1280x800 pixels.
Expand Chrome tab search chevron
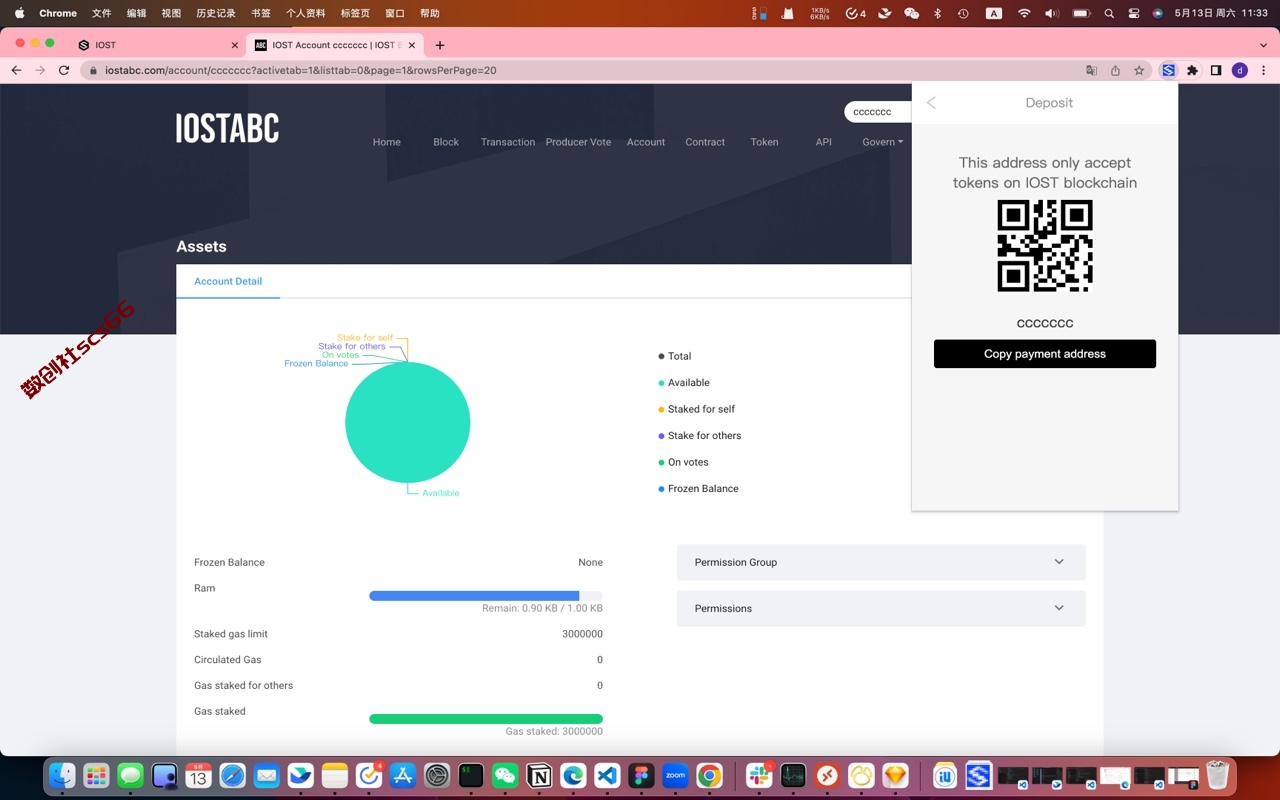click(1263, 45)
